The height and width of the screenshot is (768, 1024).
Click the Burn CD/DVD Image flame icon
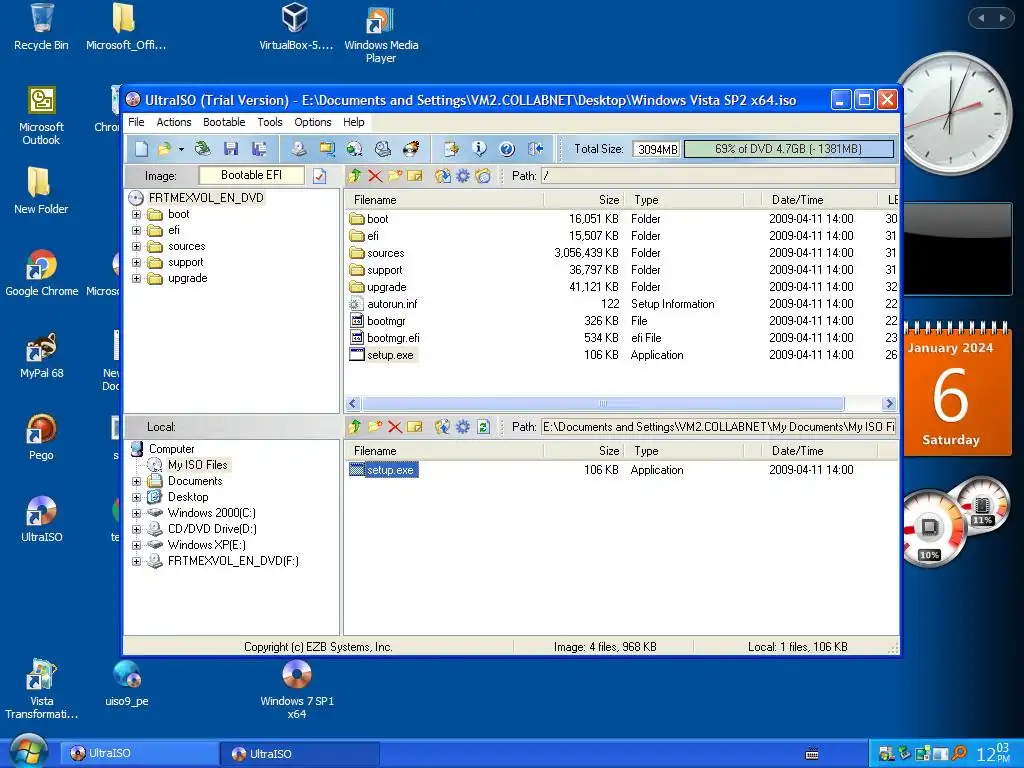411,149
